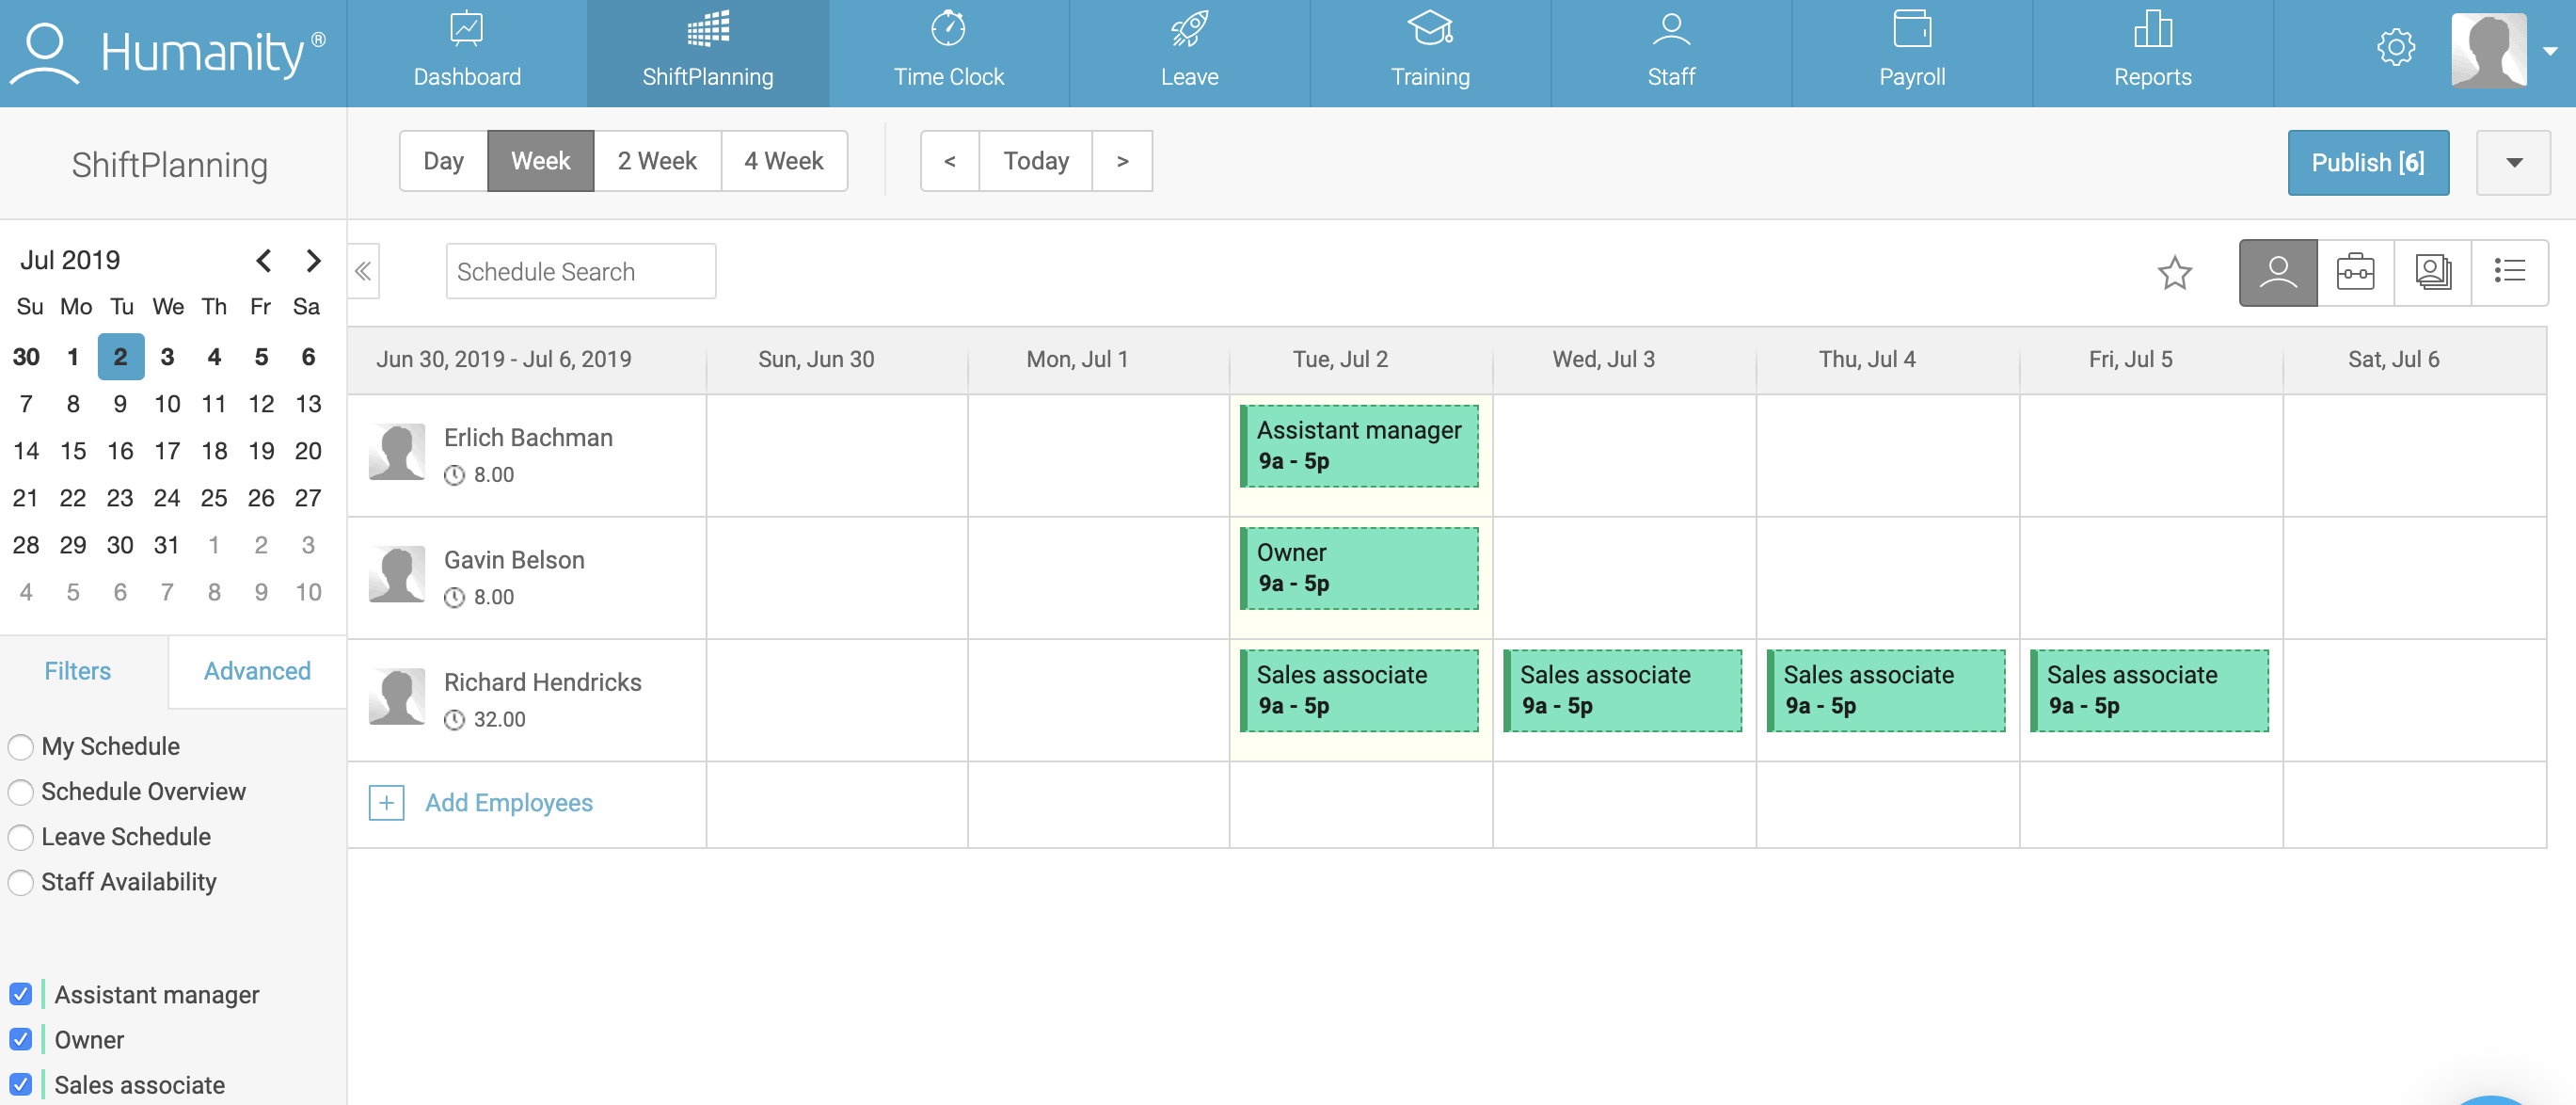Click the green Owner shift block
Screen dimensions: 2576x1105
point(1359,568)
